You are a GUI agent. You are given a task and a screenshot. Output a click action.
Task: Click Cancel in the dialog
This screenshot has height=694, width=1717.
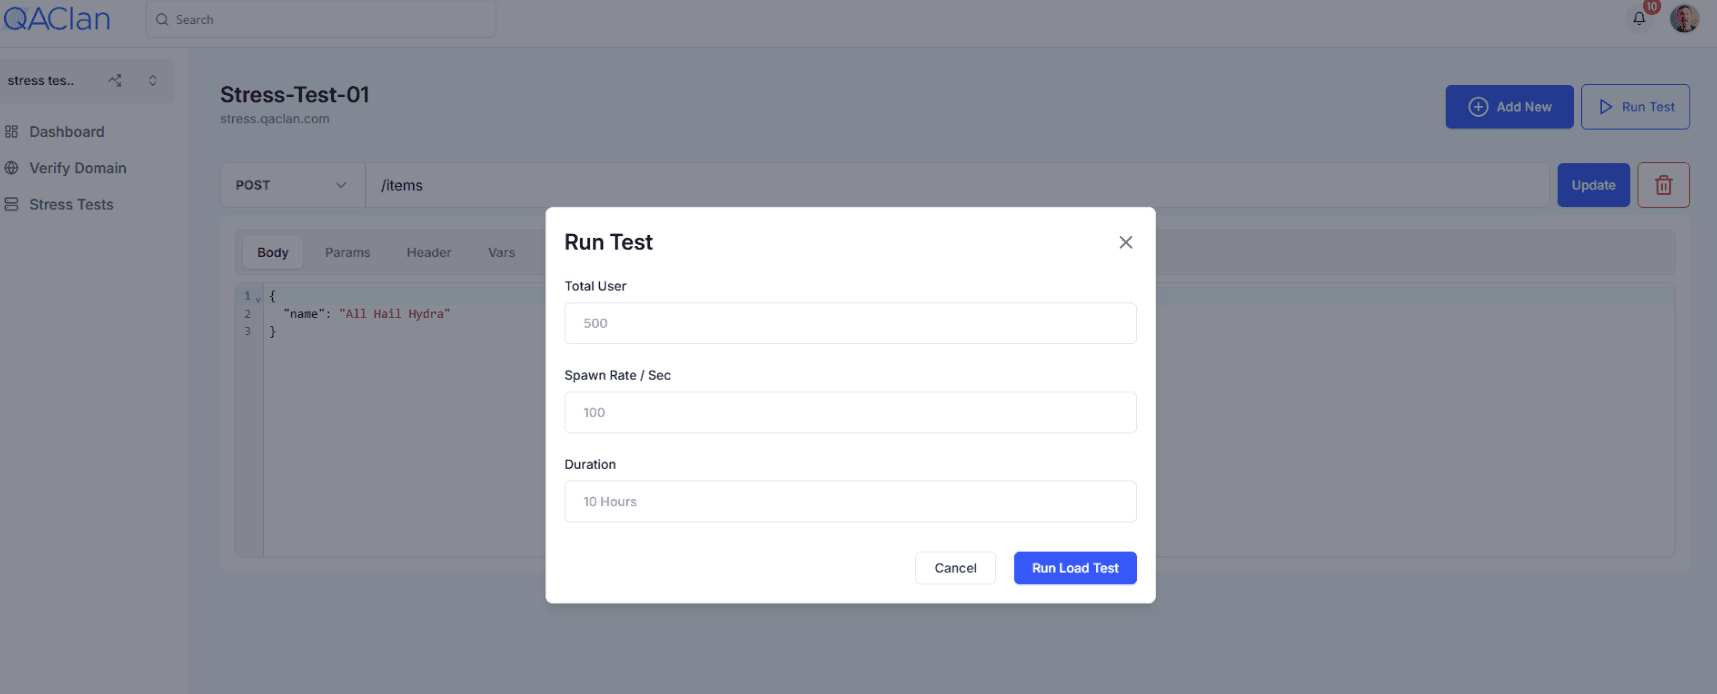coord(955,568)
